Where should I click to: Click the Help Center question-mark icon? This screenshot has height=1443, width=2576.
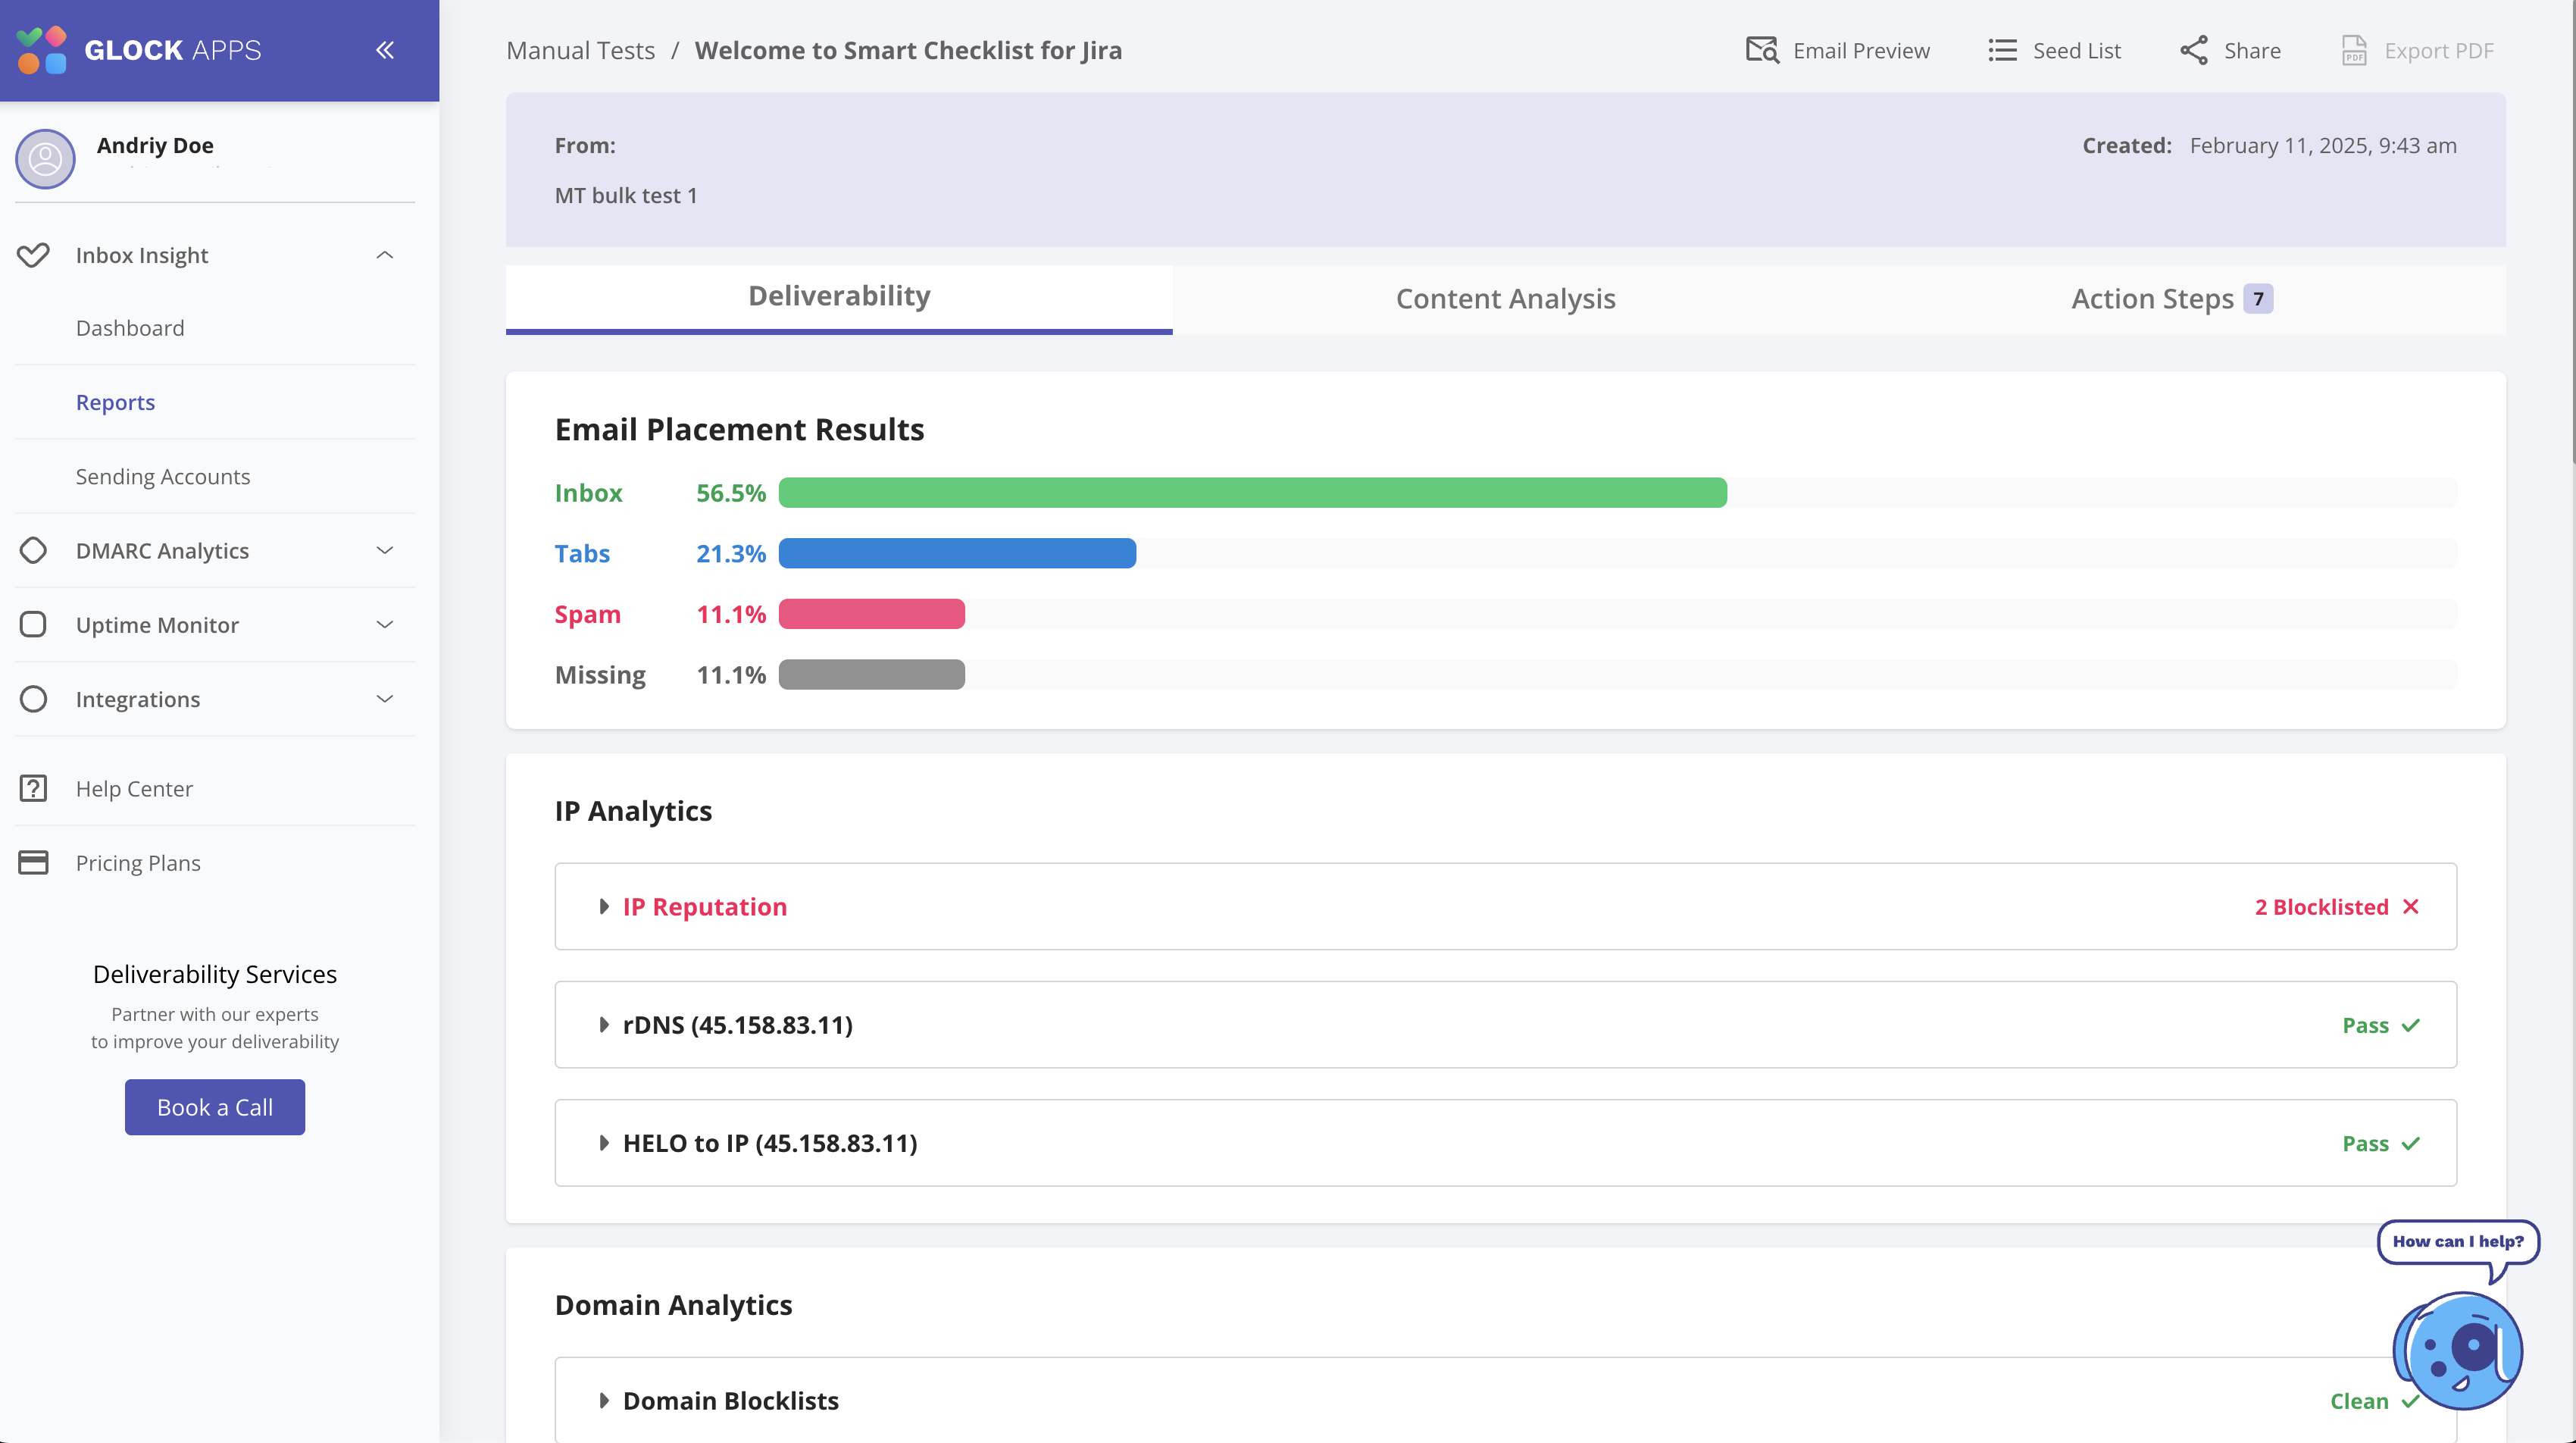[x=33, y=789]
